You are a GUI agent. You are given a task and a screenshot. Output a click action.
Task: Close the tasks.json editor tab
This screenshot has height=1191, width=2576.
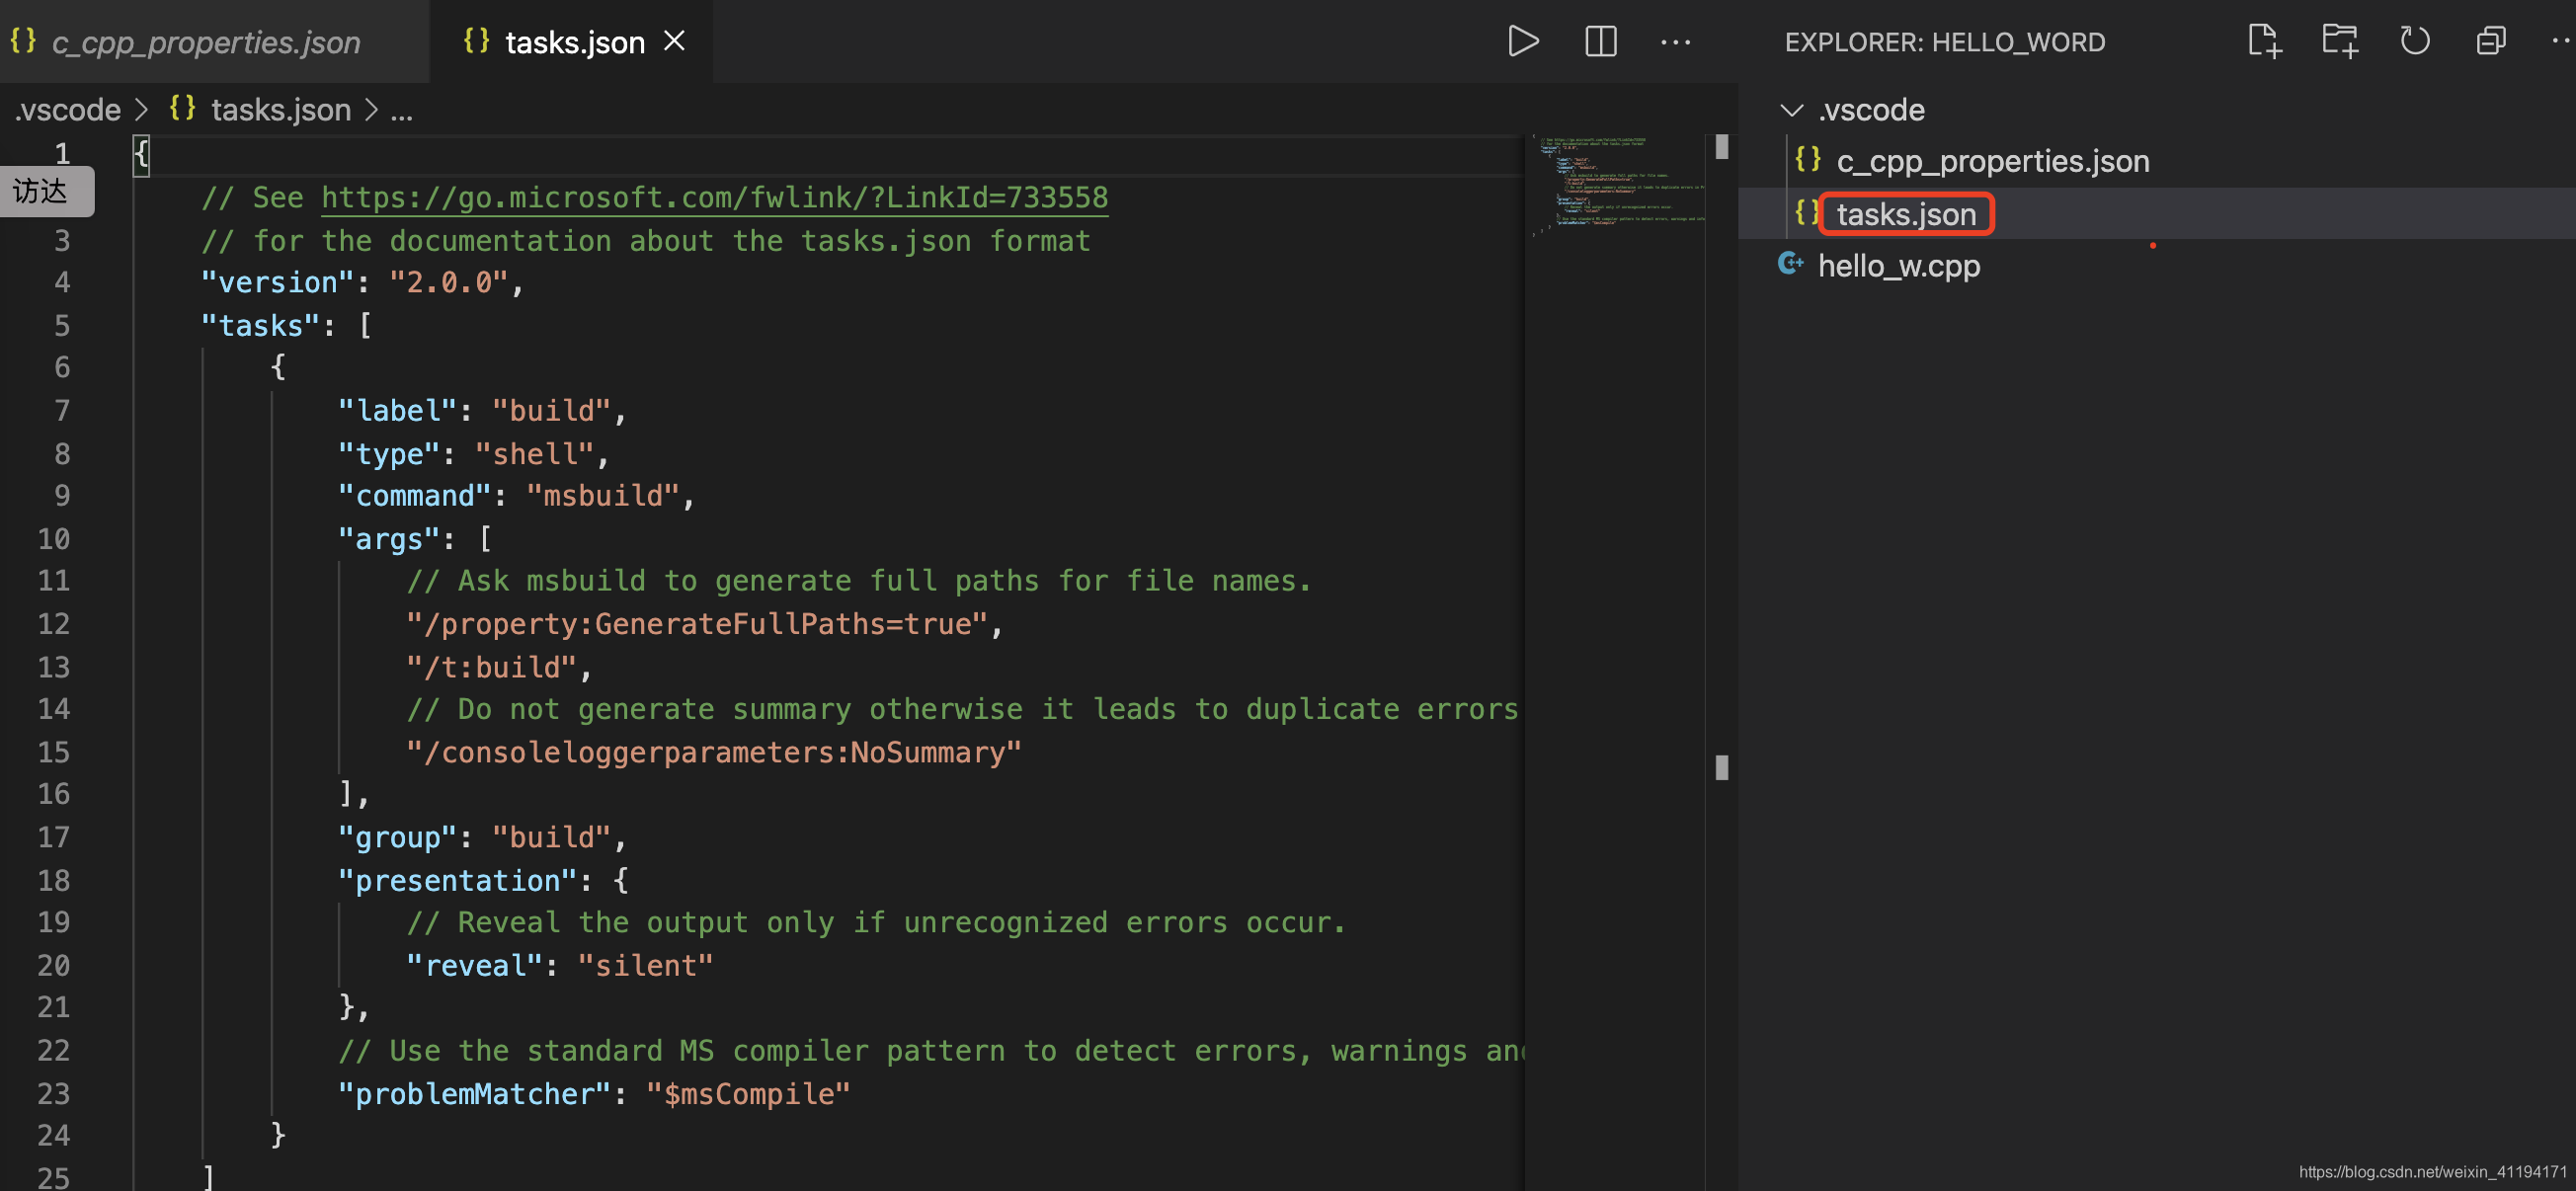[675, 41]
